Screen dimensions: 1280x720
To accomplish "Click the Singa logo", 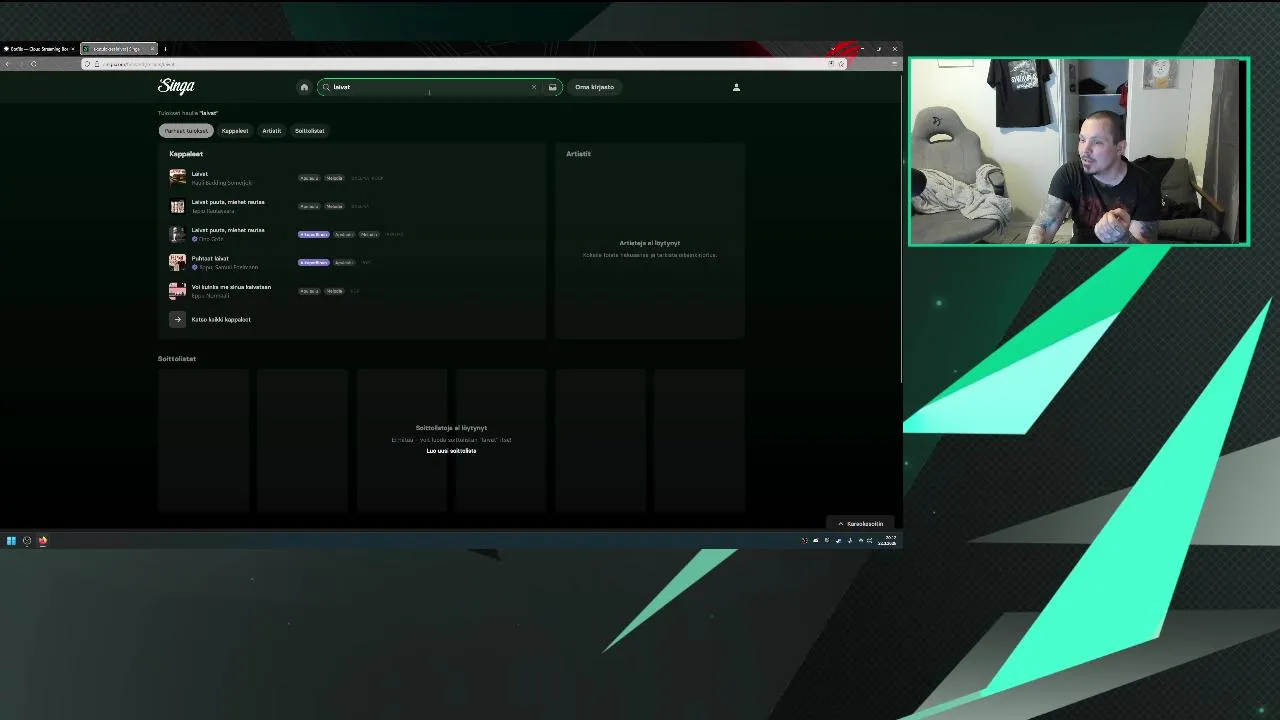I will [176, 86].
